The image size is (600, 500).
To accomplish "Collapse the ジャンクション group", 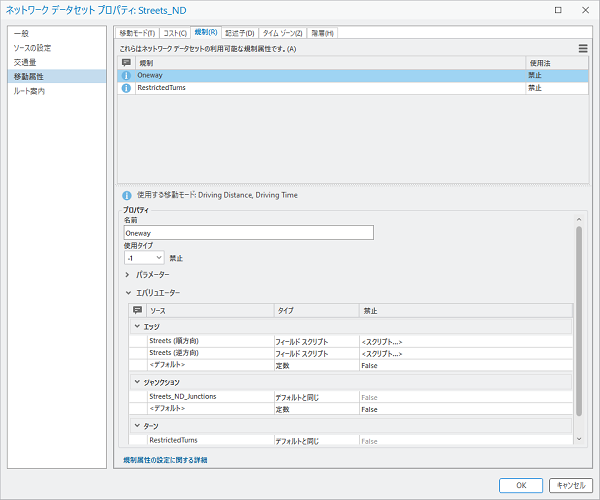I will [137, 382].
